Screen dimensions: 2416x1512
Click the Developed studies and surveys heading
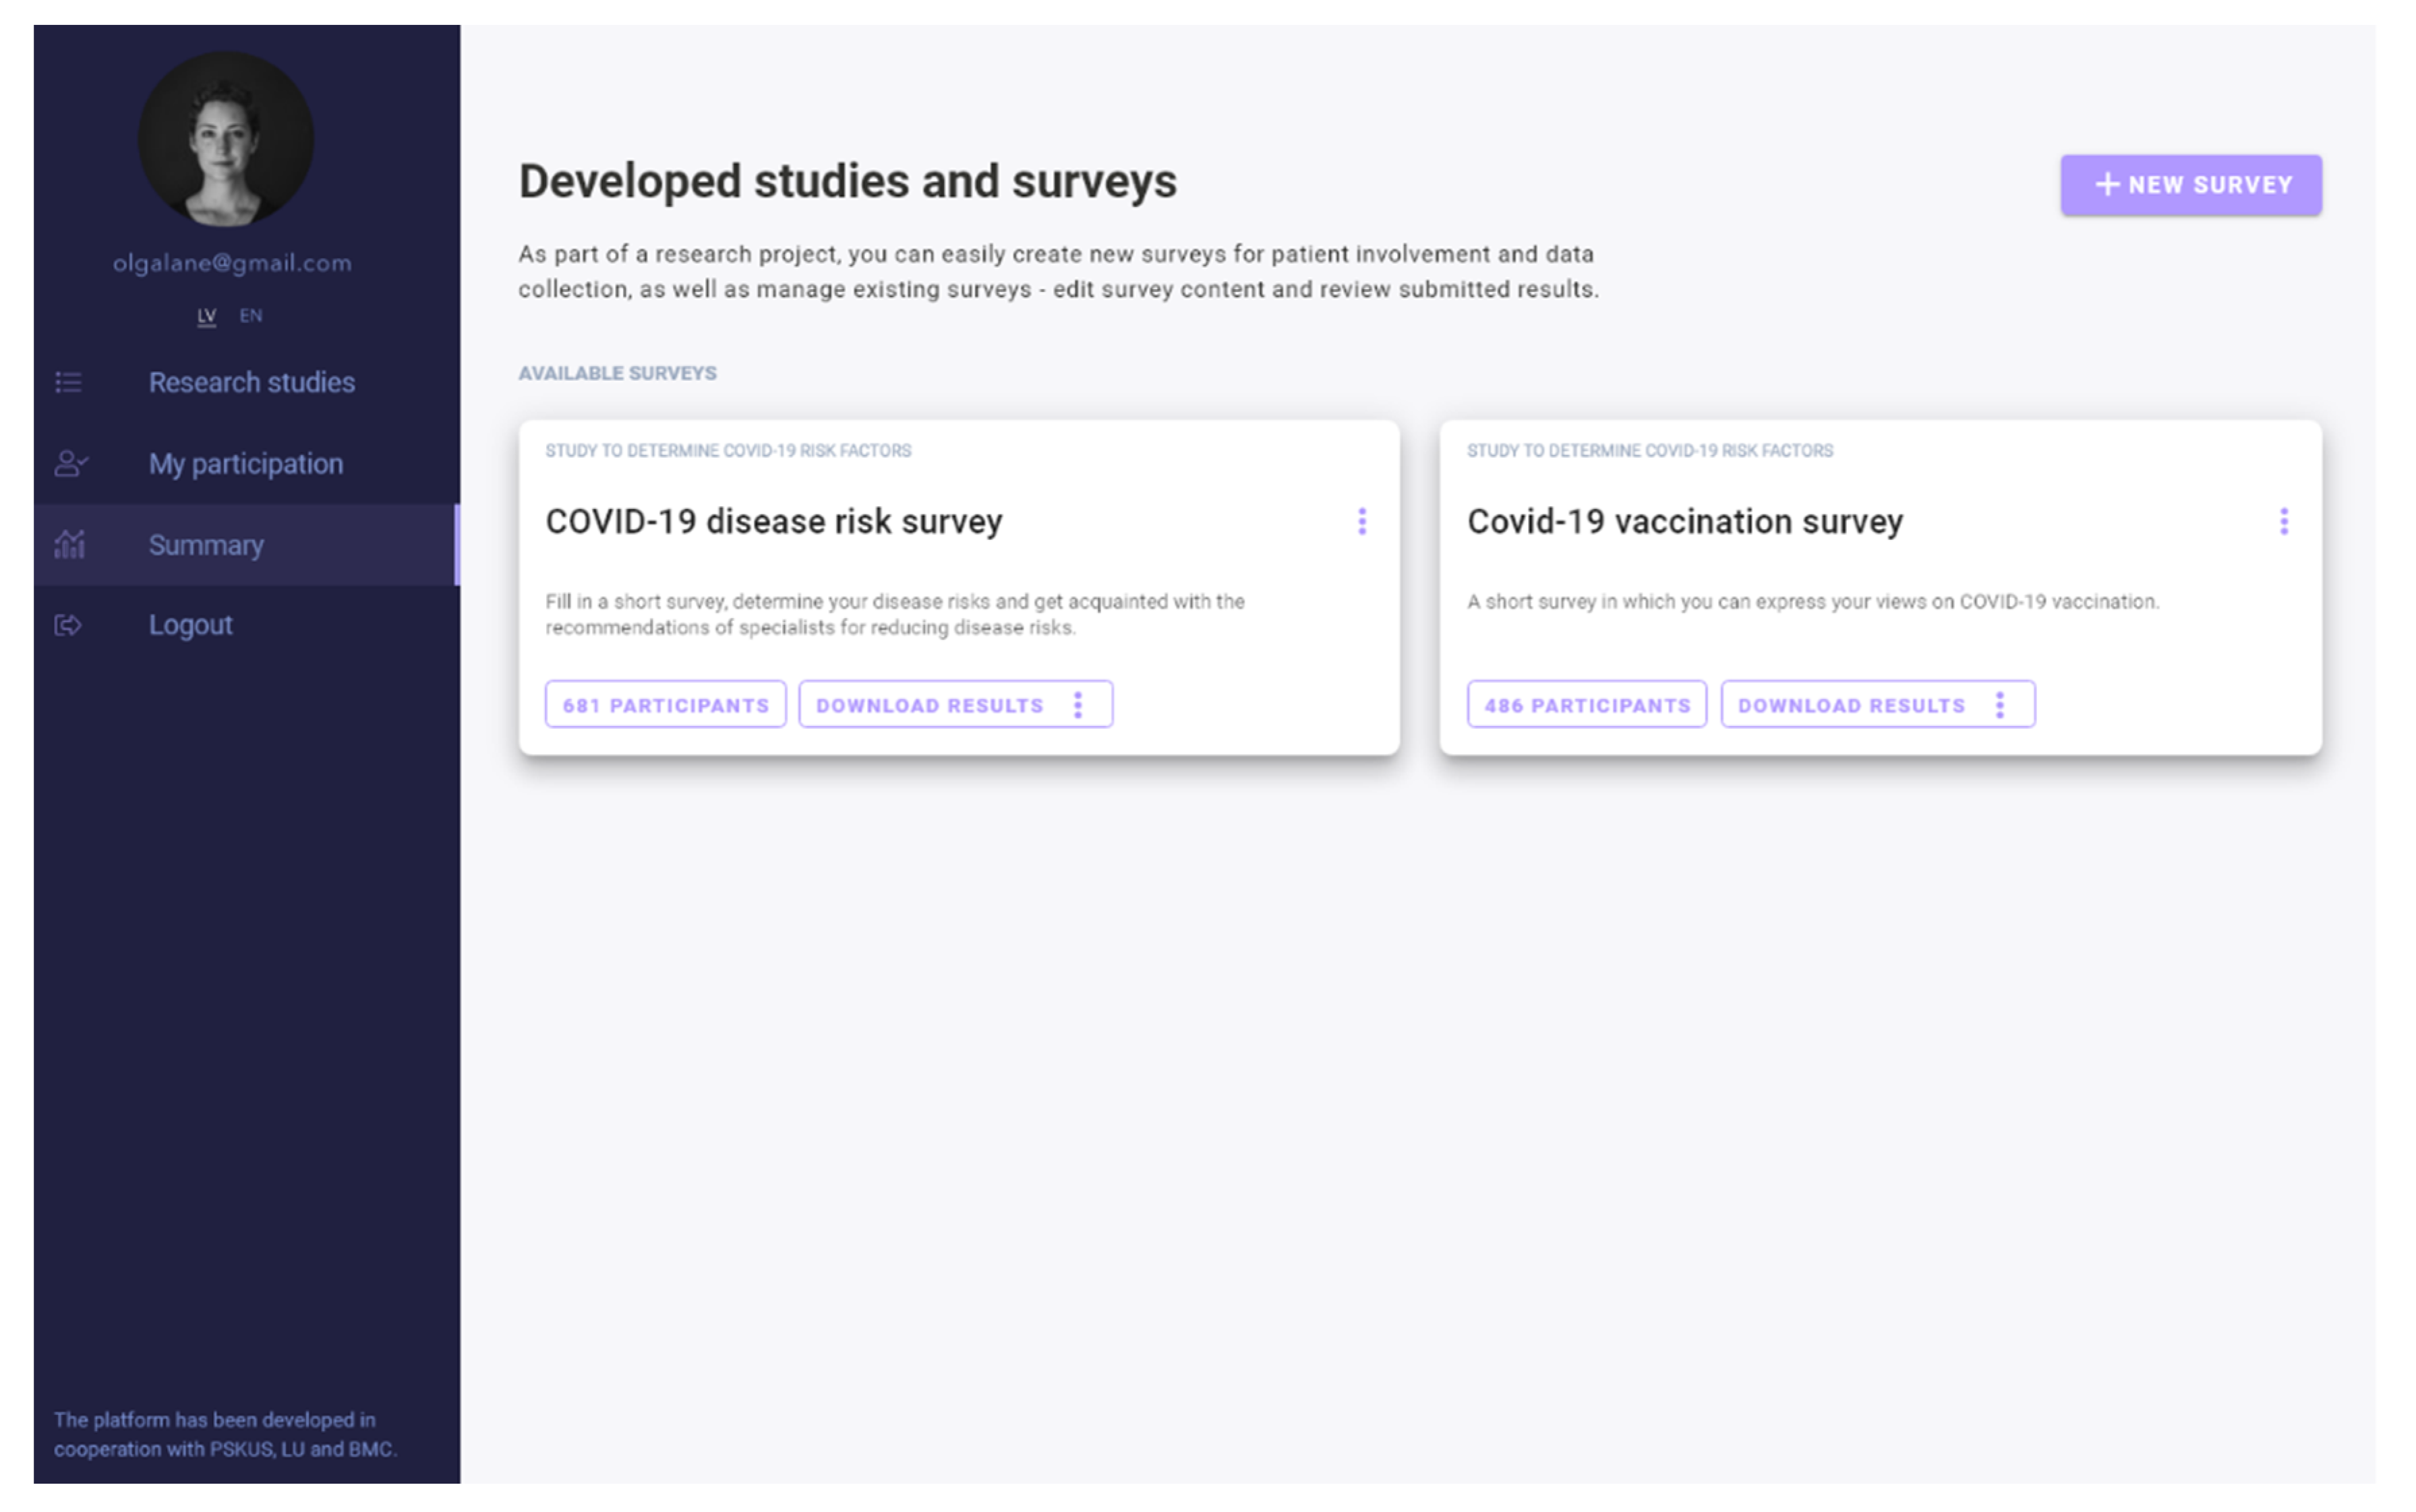(x=847, y=181)
